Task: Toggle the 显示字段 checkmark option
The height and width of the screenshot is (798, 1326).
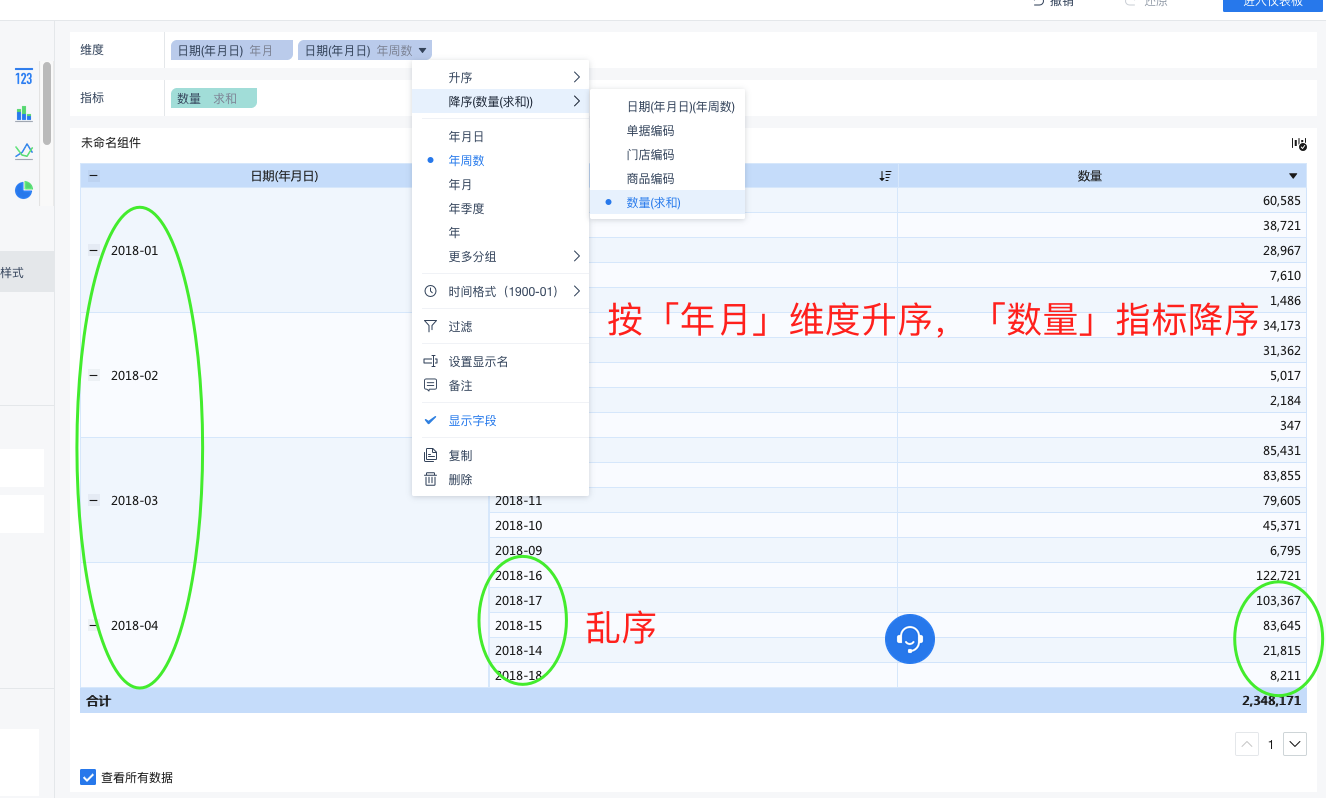Action: pos(472,421)
